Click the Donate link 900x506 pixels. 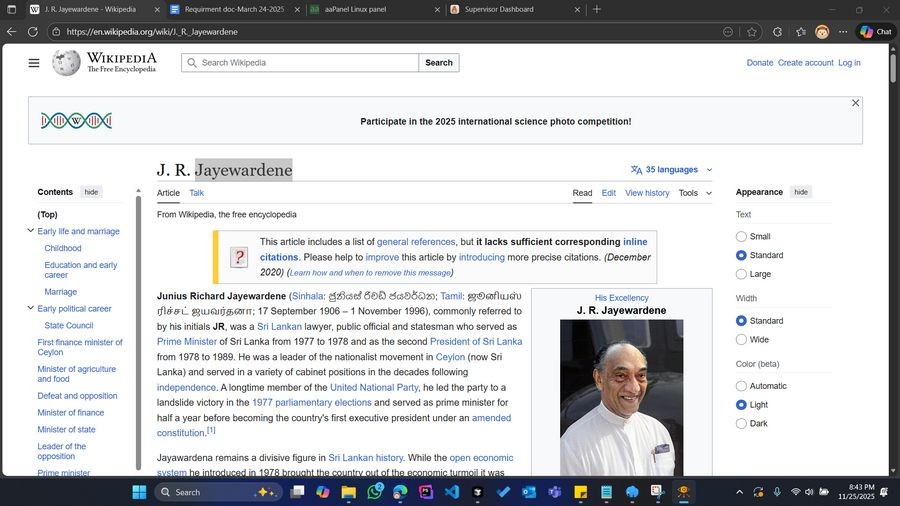coord(759,63)
